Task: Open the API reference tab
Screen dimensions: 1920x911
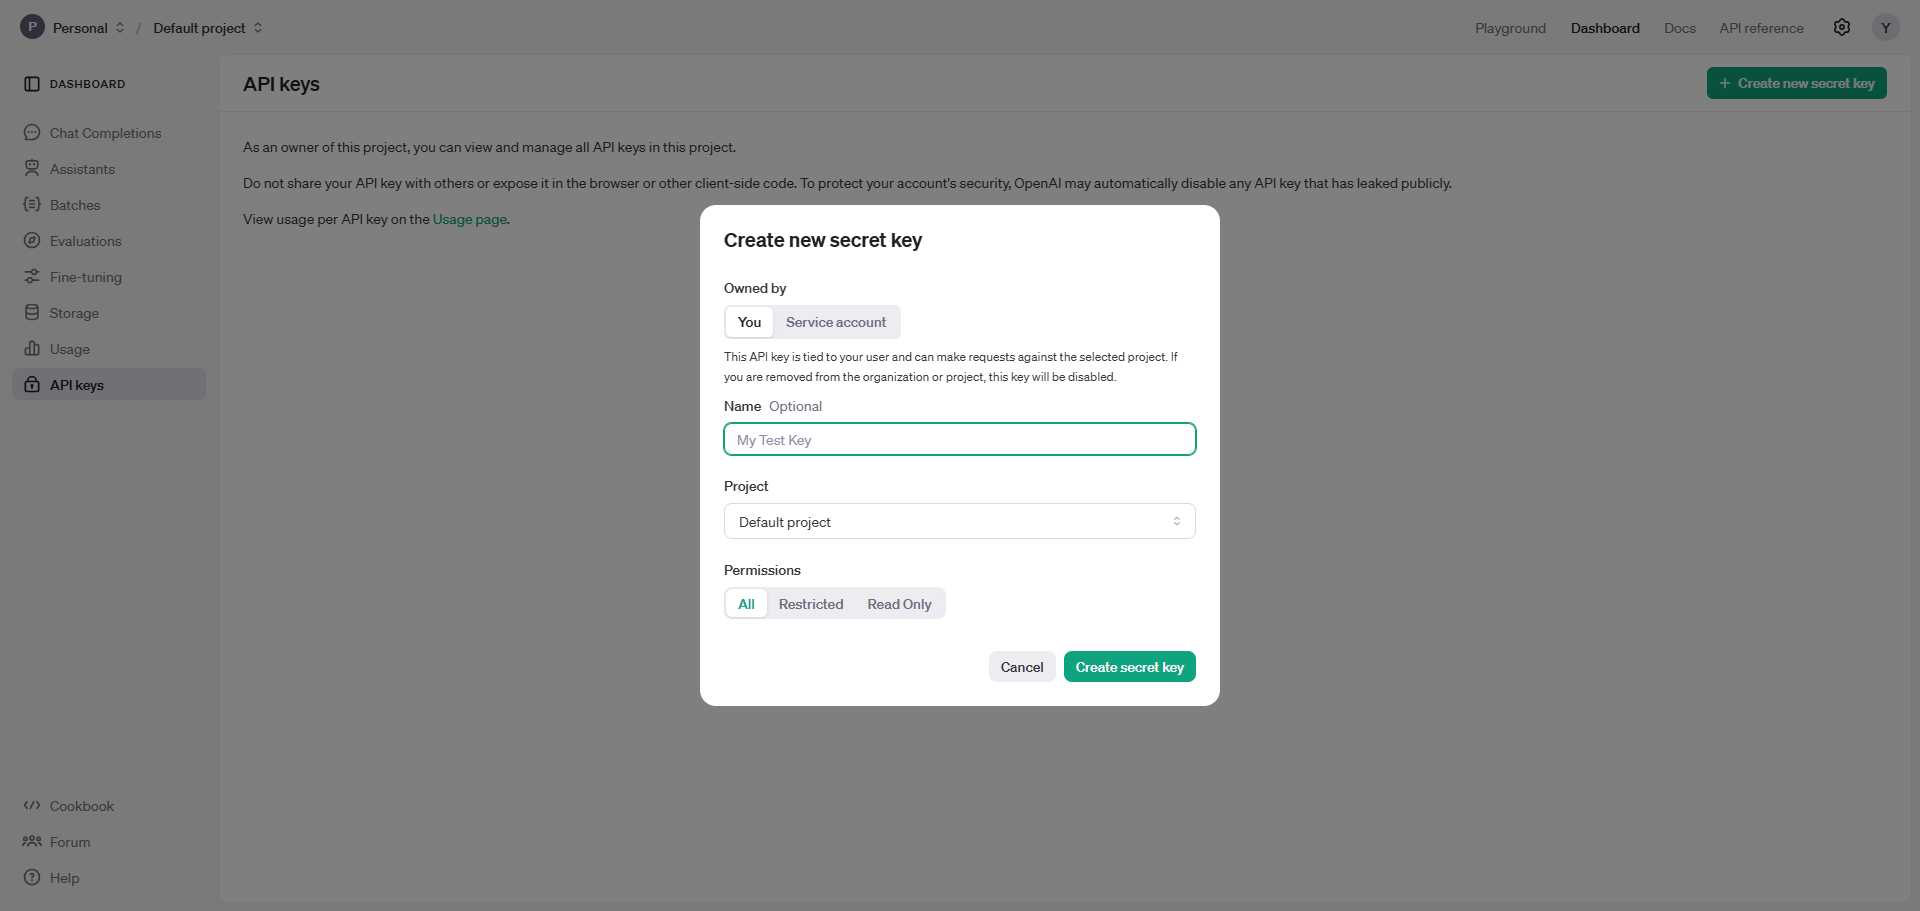Action: (x=1761, y=28)
